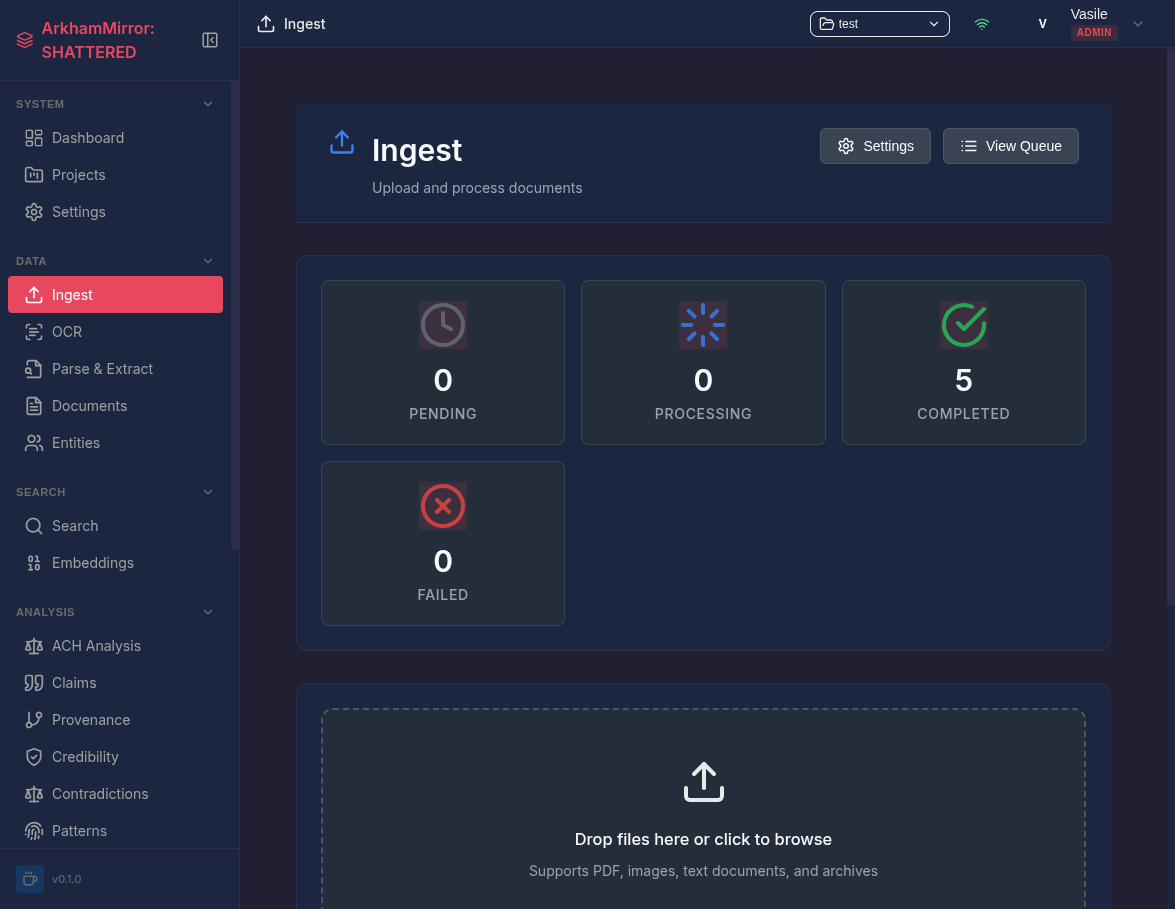This screenshot has height=909, width=1175.
Task: Open the Projects page
Action: pos(115,175)
